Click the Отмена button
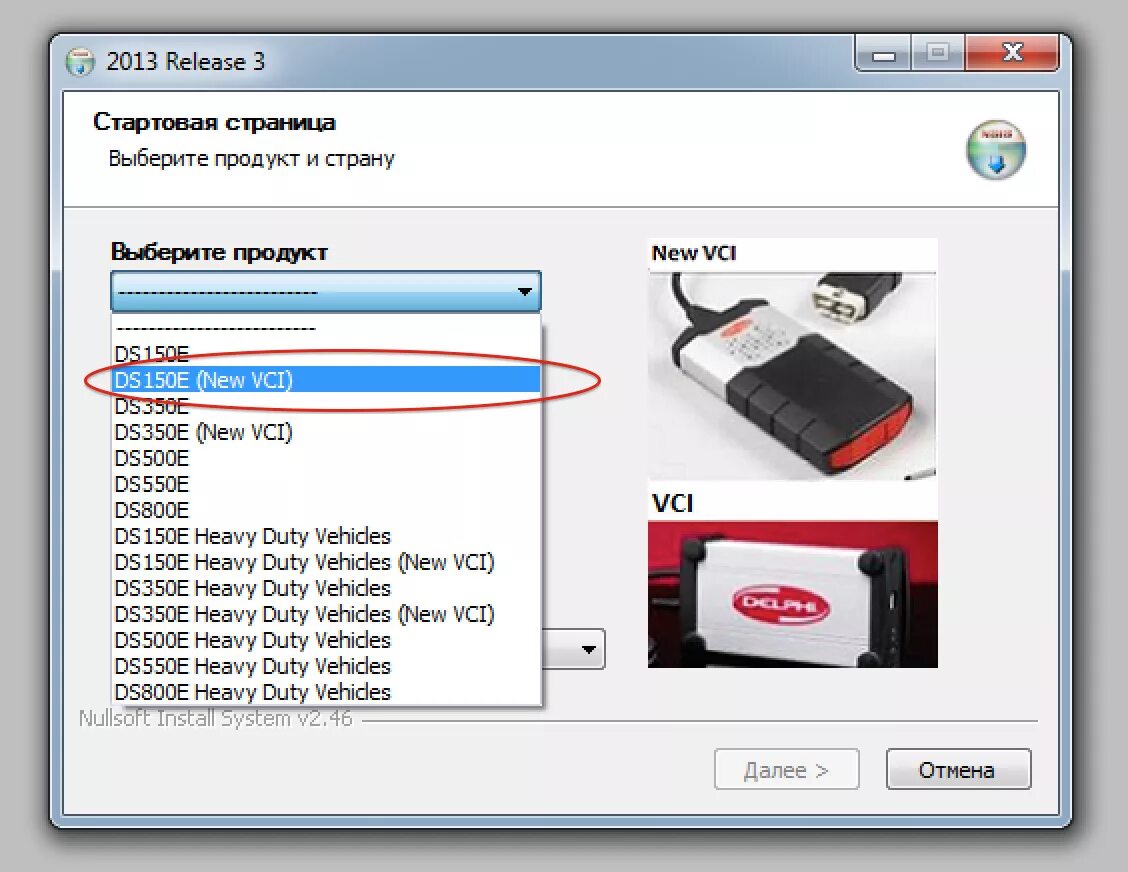The height and width of the screenshot is (872, 1128). (x=958, y=770)
